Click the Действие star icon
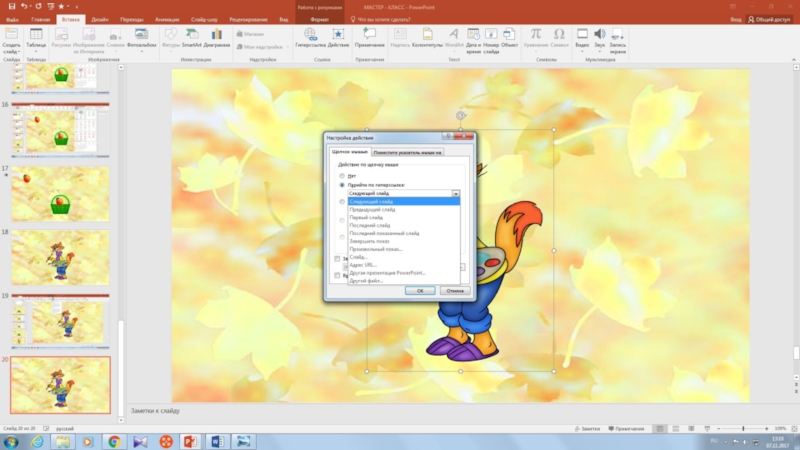Screen dimensions: 800x450 click(338, 36)
